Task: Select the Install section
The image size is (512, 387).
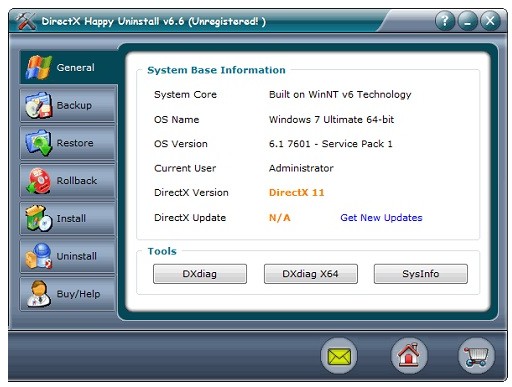Action: [x=68, y=218]
